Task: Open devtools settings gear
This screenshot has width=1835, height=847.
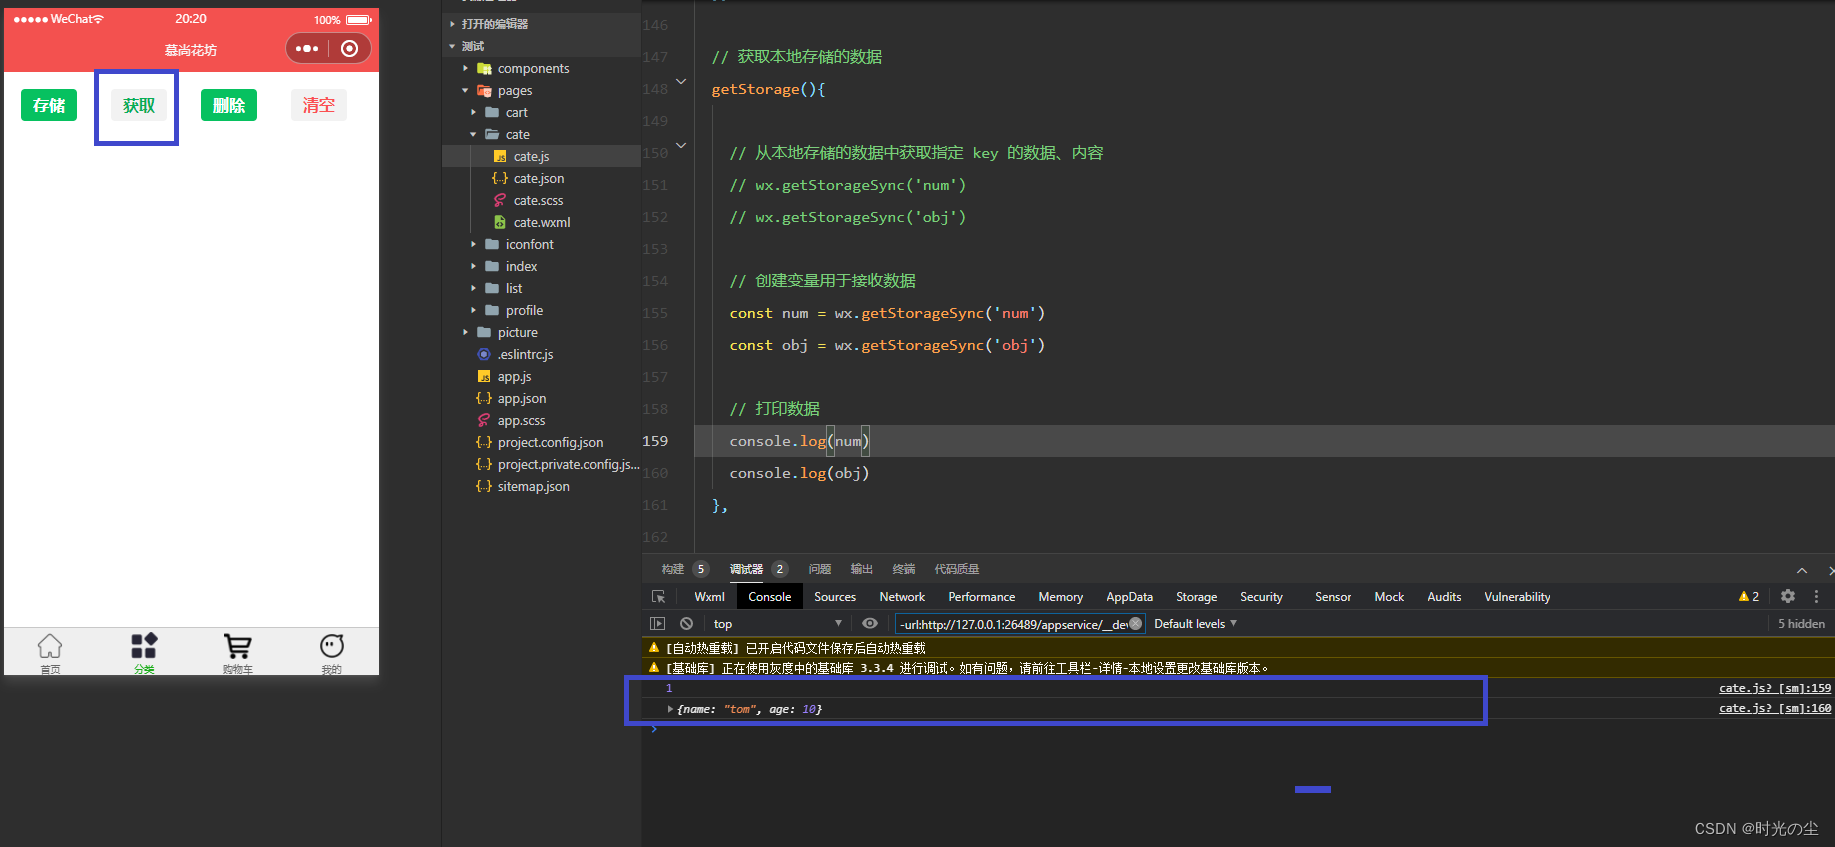Action: coord(1788,596)
